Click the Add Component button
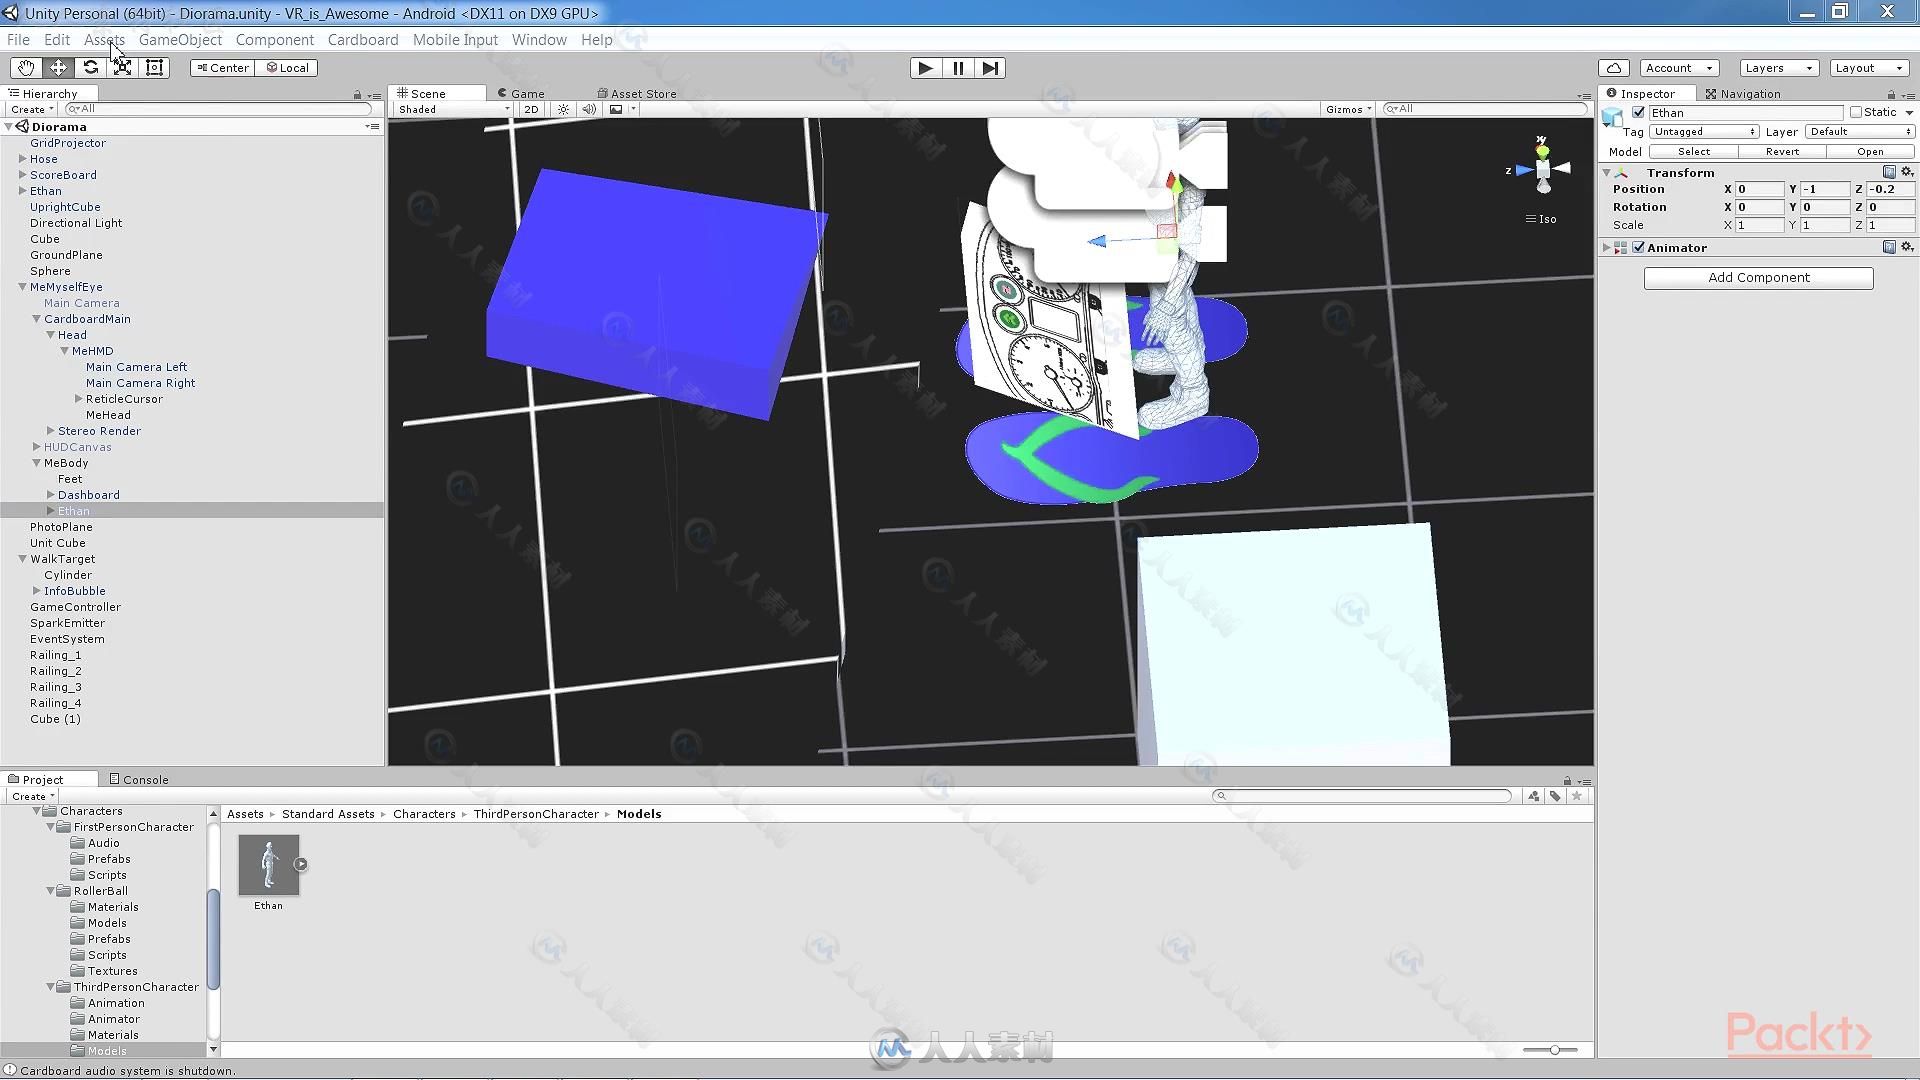This screenshot has height=1080, width=1920. pyautogui.click(x=1758, y=277)
